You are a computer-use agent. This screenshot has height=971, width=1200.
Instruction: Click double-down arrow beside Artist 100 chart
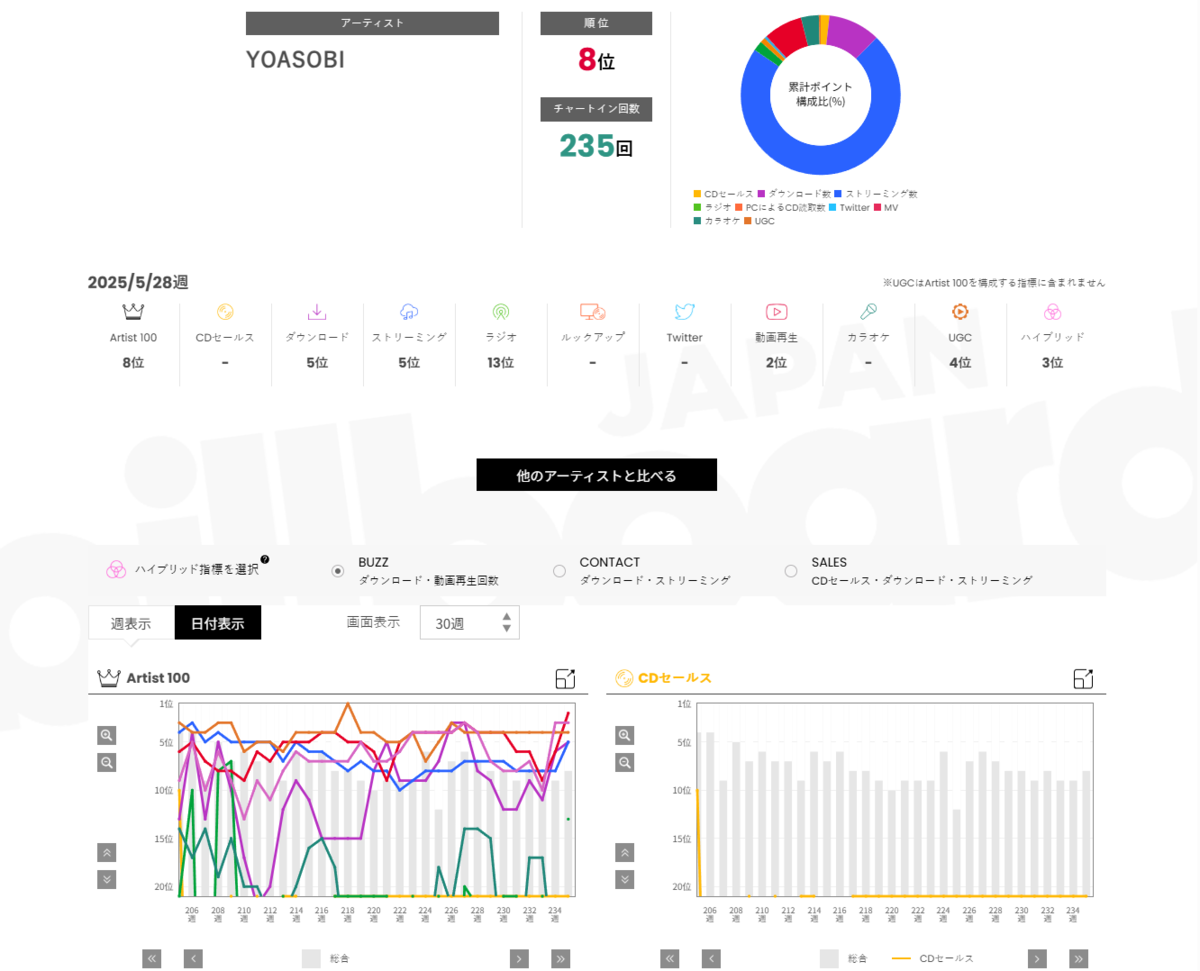point(107,880)
